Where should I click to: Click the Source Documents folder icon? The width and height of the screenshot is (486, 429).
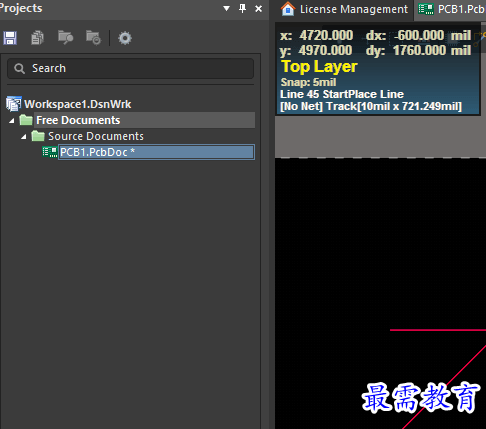click(x=38, y=136)
